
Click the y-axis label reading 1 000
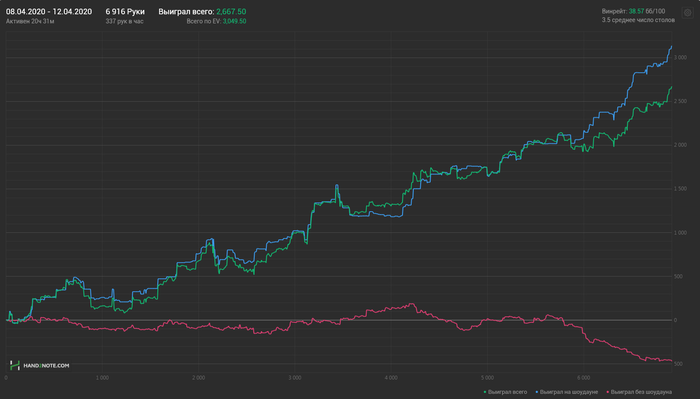[x=680, y=233]
